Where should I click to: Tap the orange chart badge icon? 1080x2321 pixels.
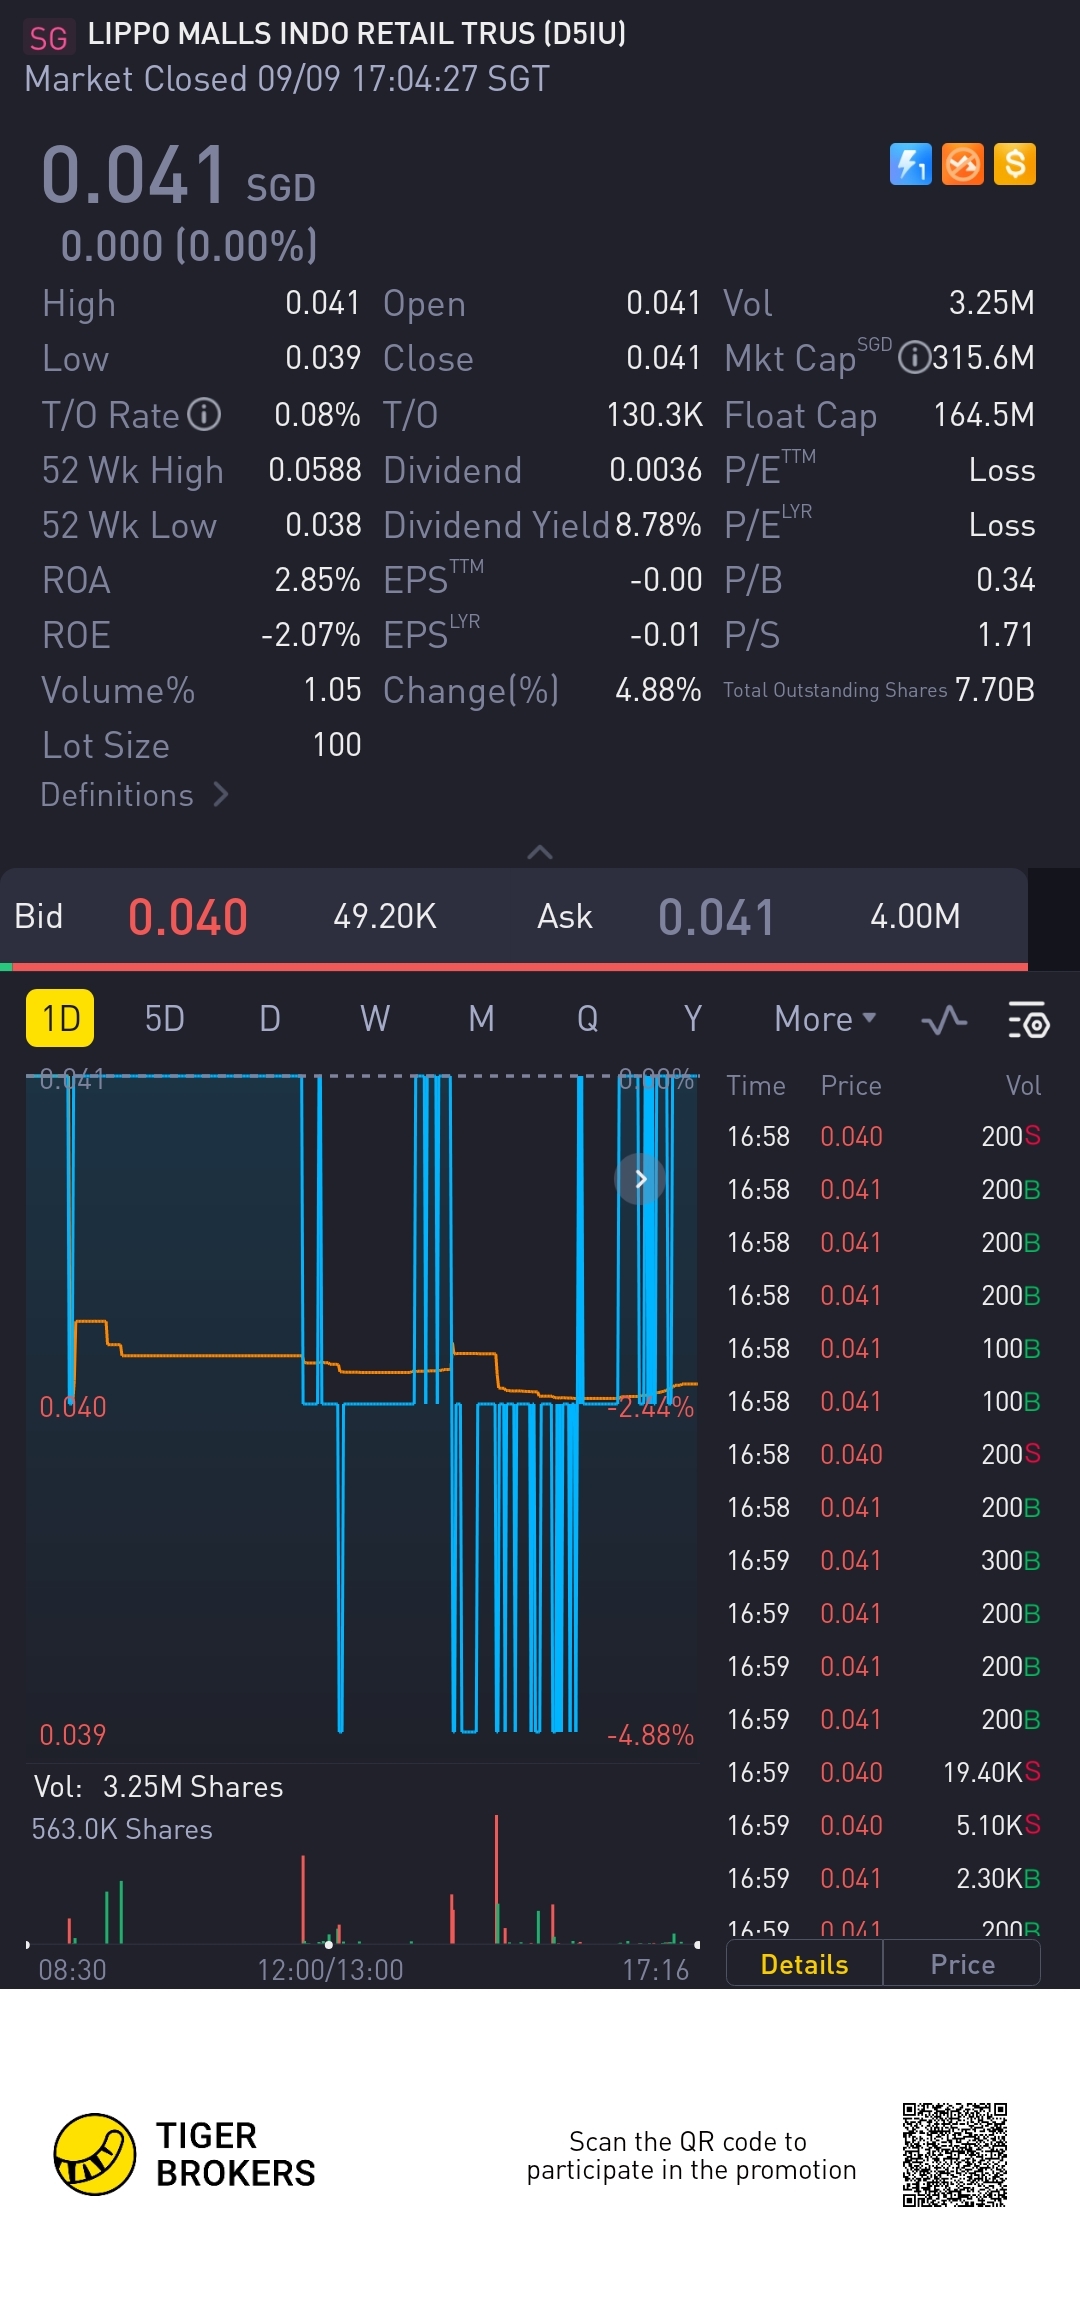[x=963, y=164]
